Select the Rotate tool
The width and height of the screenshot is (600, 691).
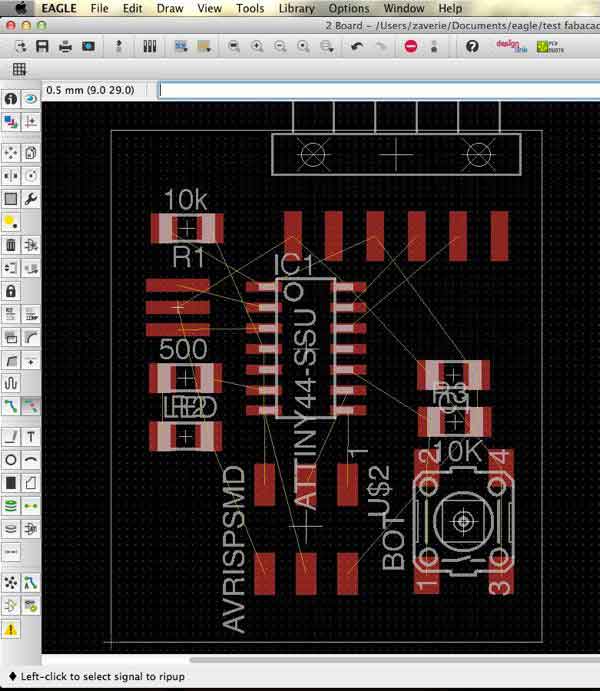[x=31, y=176]
